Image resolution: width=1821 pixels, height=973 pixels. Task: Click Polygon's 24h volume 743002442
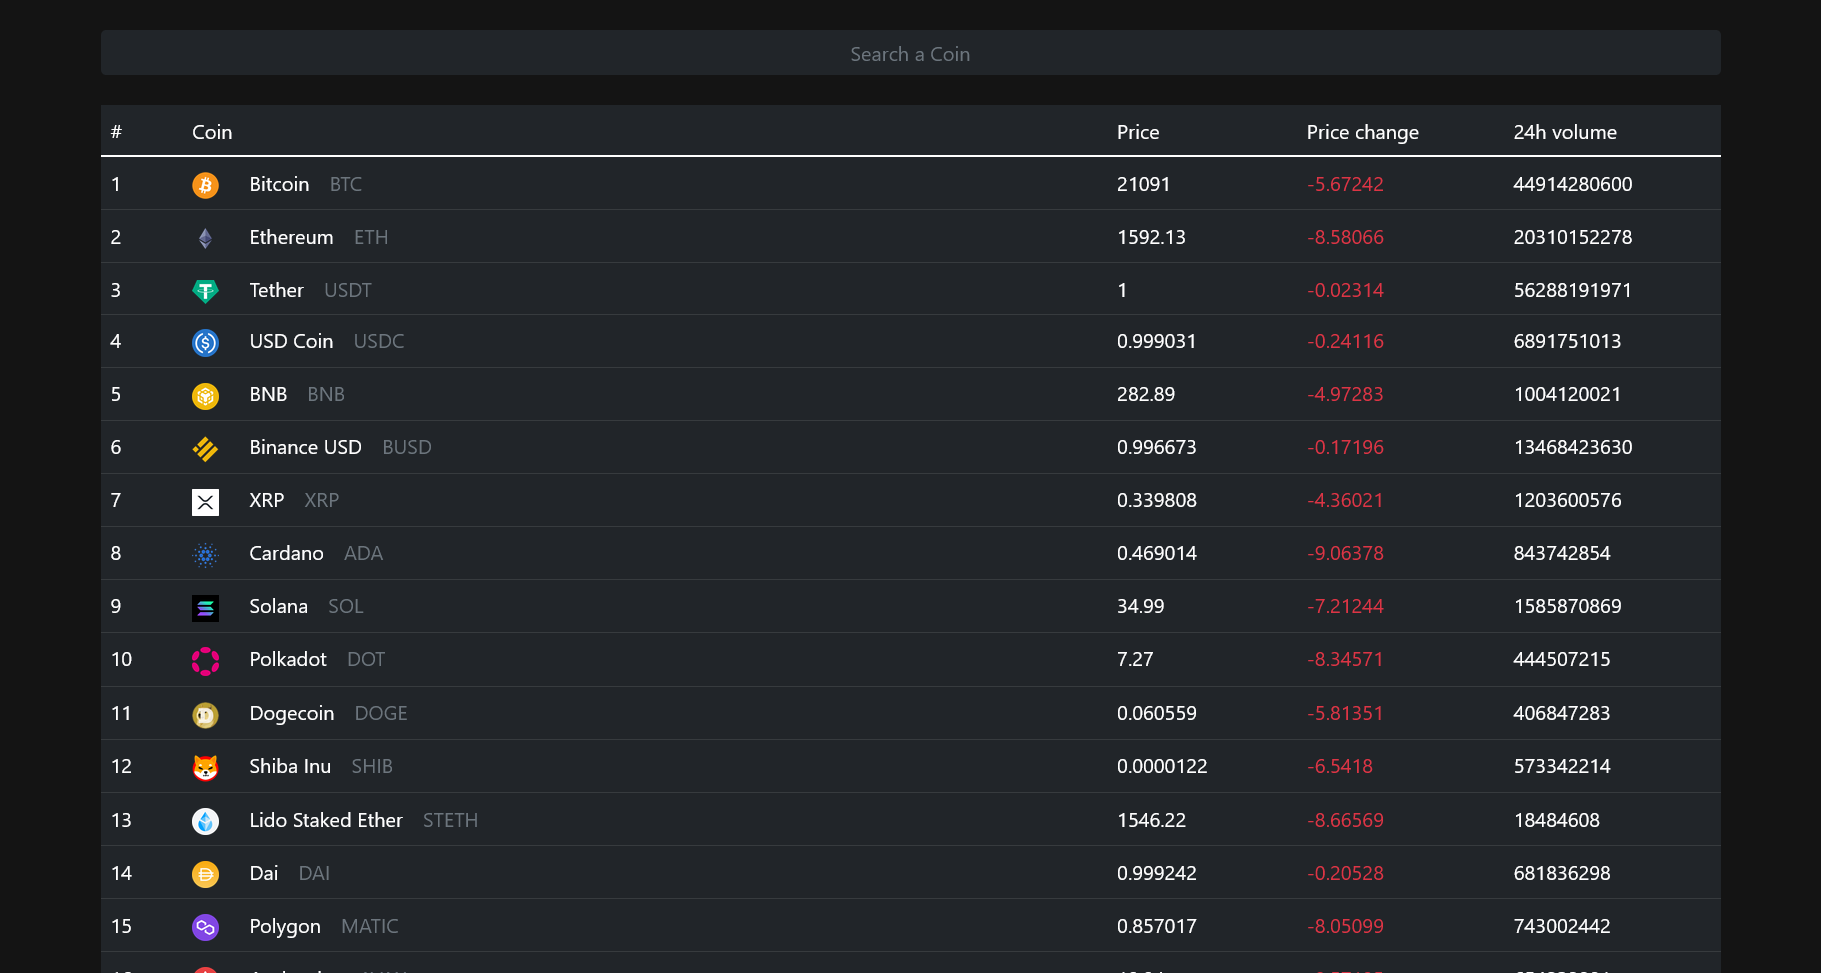pyautogui.click(x=1562, y=926)
